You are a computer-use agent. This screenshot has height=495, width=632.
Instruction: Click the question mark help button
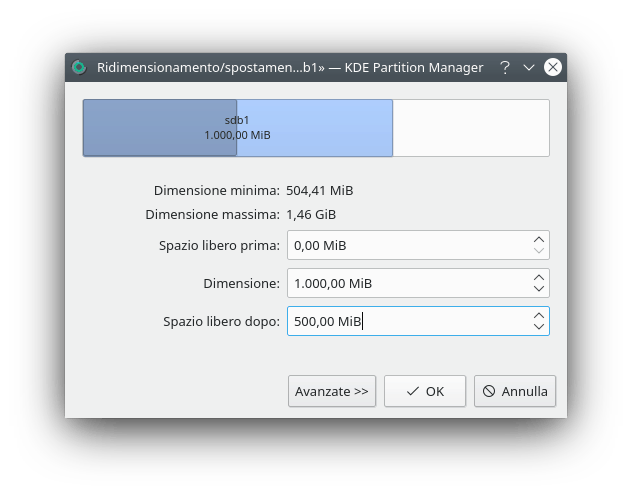coord(505,68)
